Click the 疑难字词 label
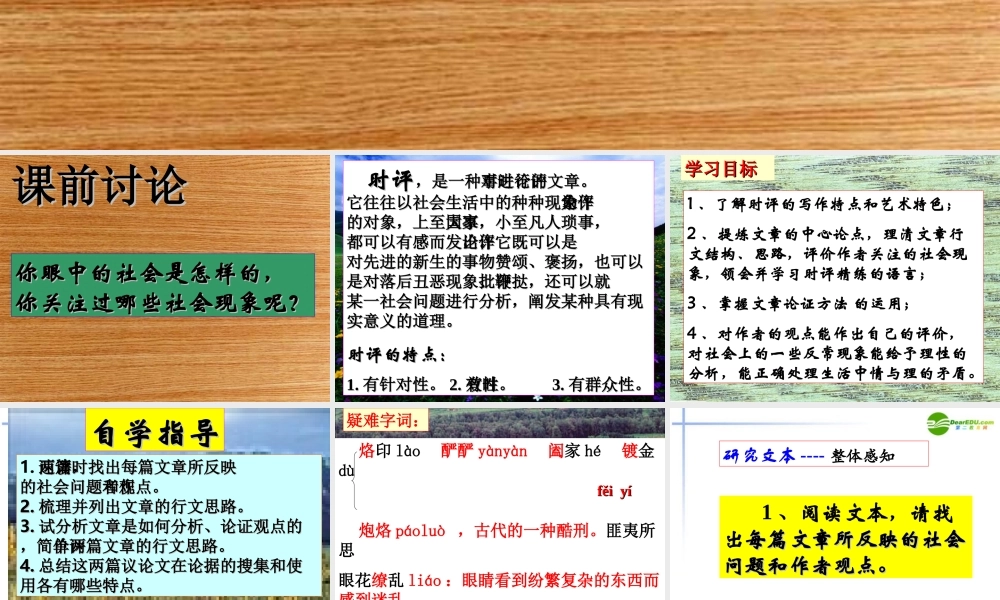 (383, 420)
